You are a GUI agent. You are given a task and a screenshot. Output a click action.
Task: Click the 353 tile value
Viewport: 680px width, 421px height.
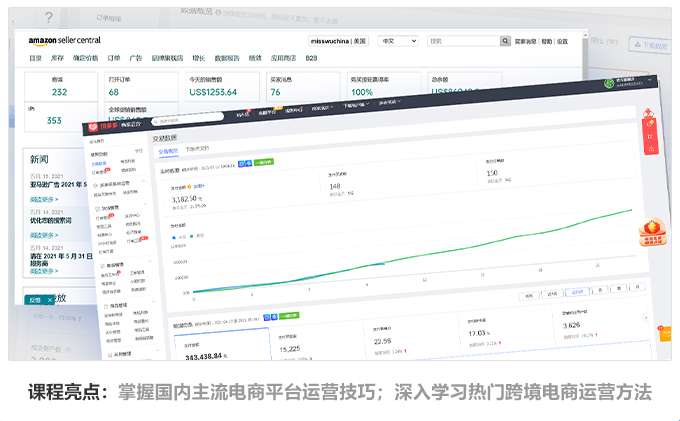click(54, 121)
